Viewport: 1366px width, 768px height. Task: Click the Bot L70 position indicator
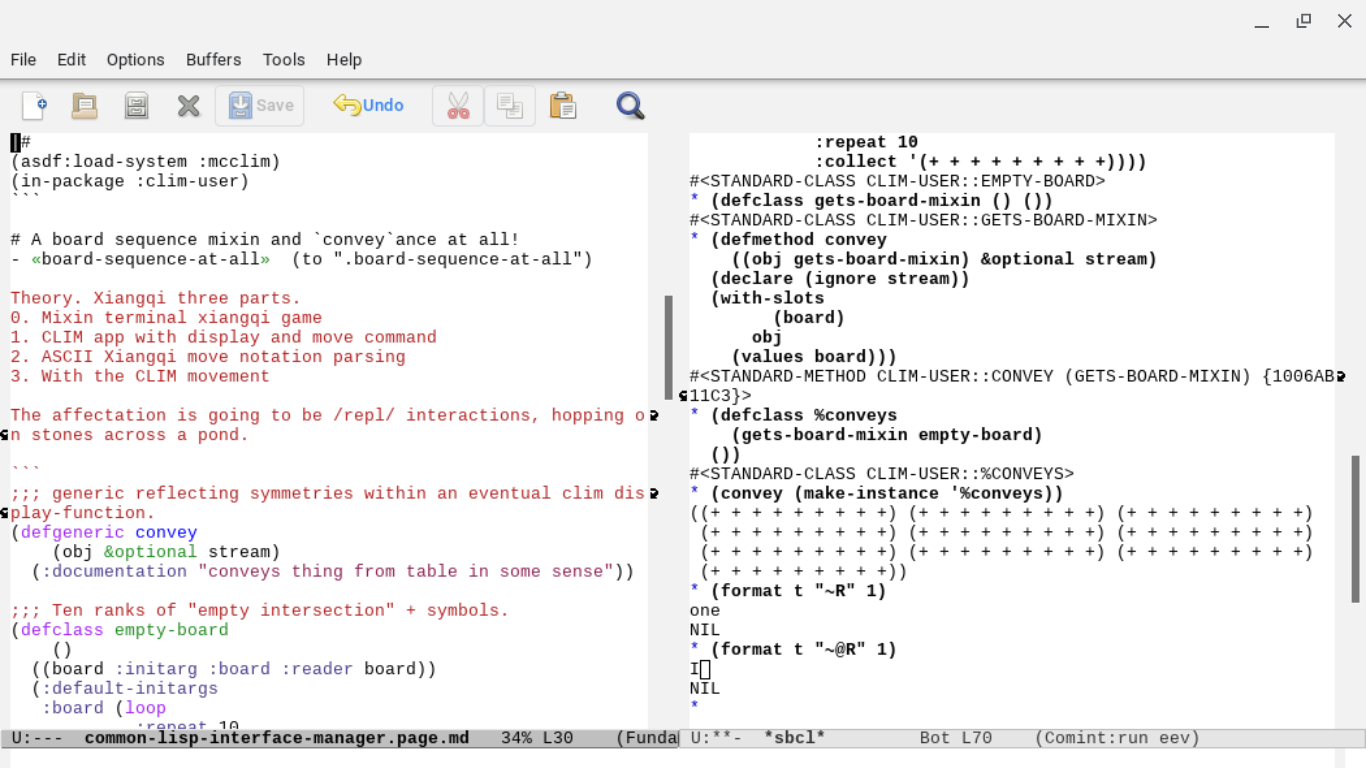coord(956,738)
